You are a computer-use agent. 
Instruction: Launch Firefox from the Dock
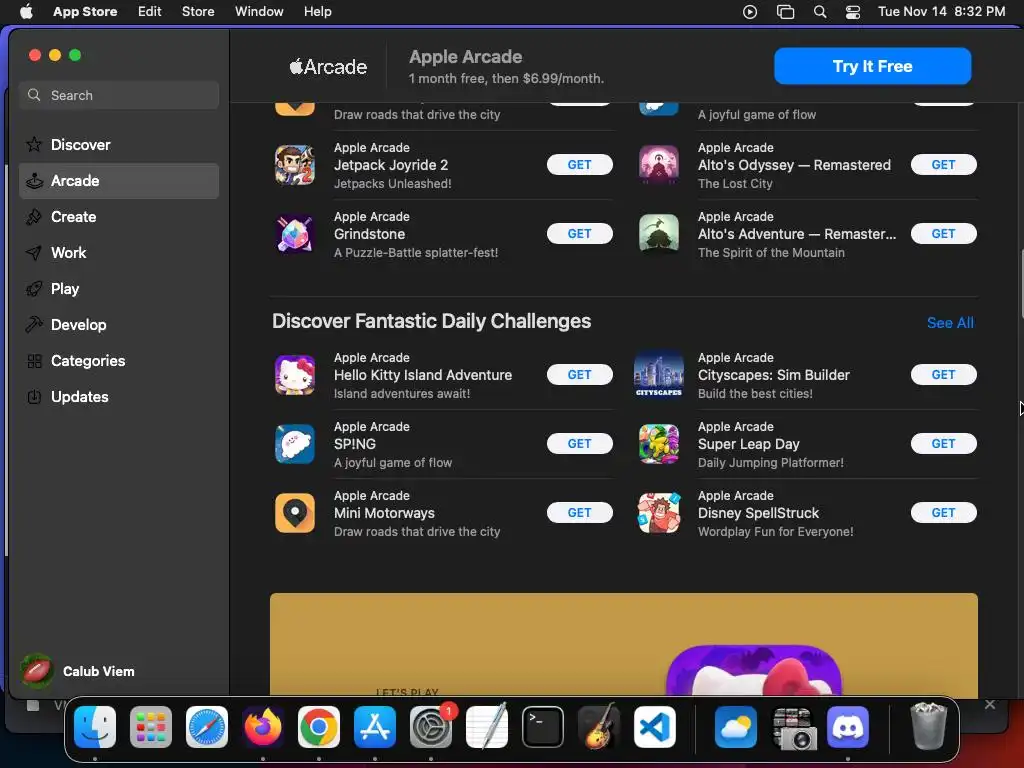[263, 727]
